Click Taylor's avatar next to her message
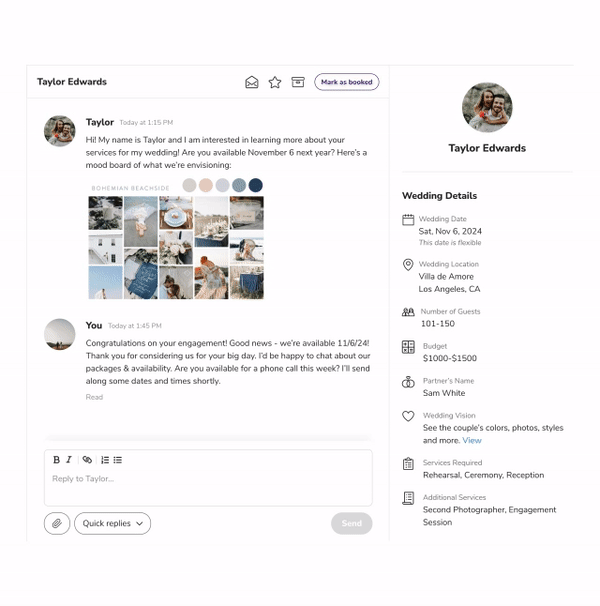600x606 pixels. pos(60,131)
